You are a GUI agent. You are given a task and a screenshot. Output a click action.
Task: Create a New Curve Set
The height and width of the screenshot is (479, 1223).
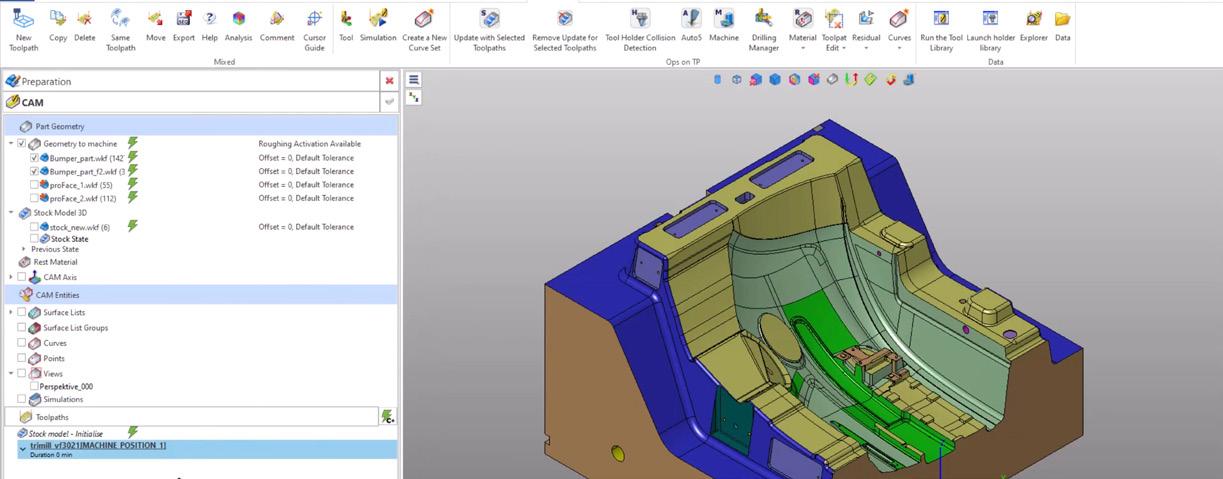pos(424,28)
